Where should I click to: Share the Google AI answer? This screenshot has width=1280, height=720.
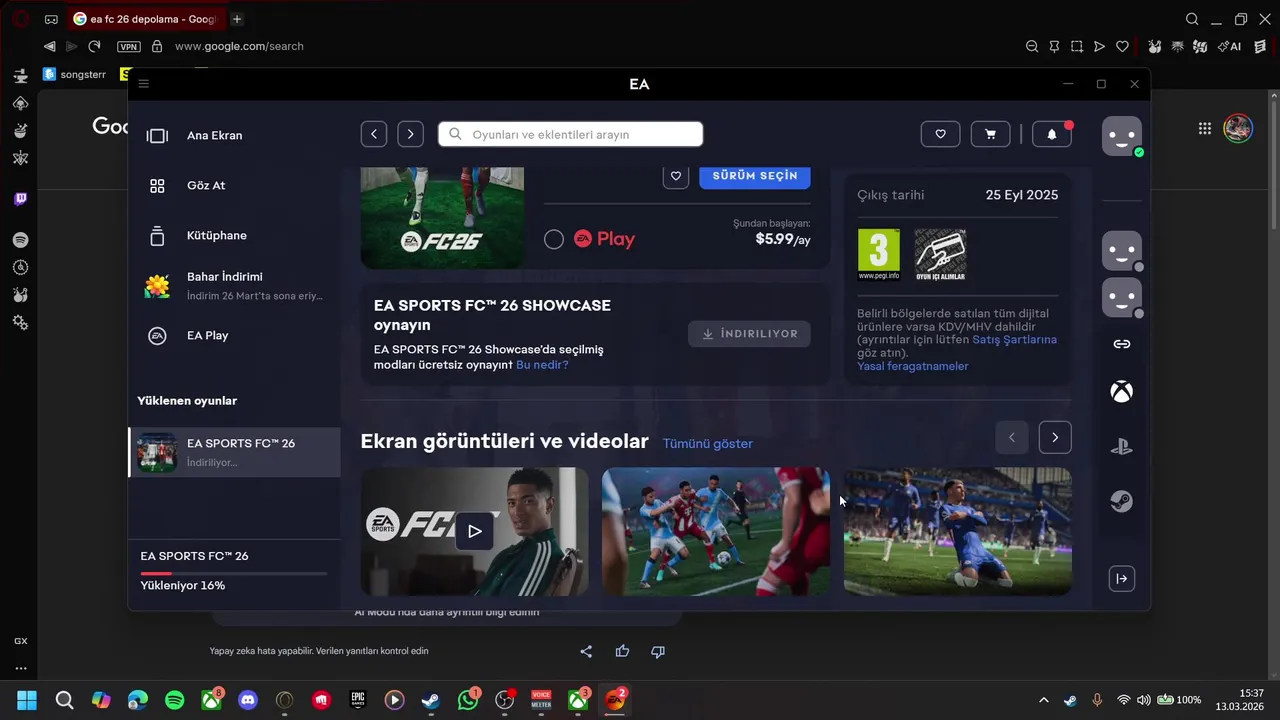coord(586,651)
